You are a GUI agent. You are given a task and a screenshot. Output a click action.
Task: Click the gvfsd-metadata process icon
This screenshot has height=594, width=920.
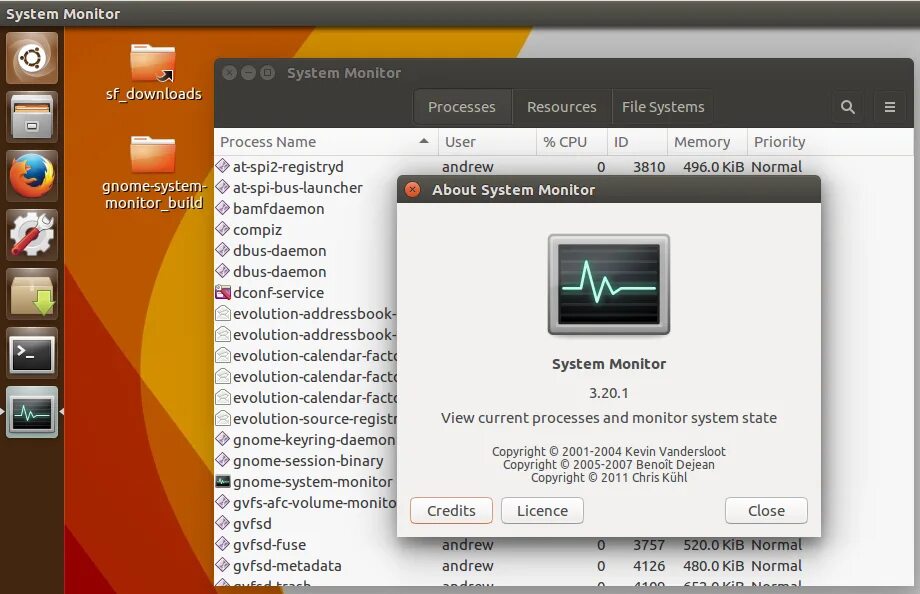222,565
